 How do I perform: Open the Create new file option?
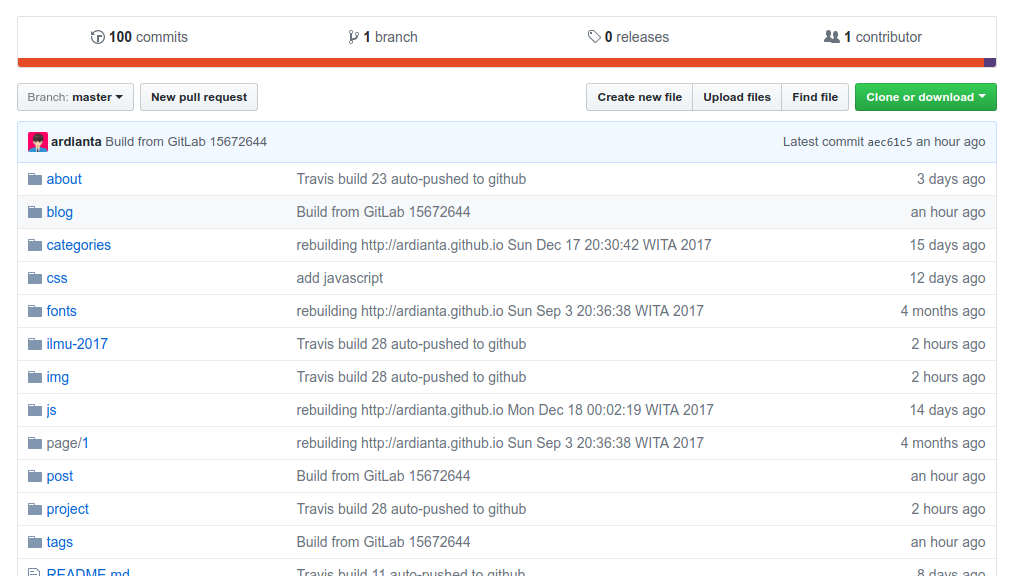click(x=639, y=97)
